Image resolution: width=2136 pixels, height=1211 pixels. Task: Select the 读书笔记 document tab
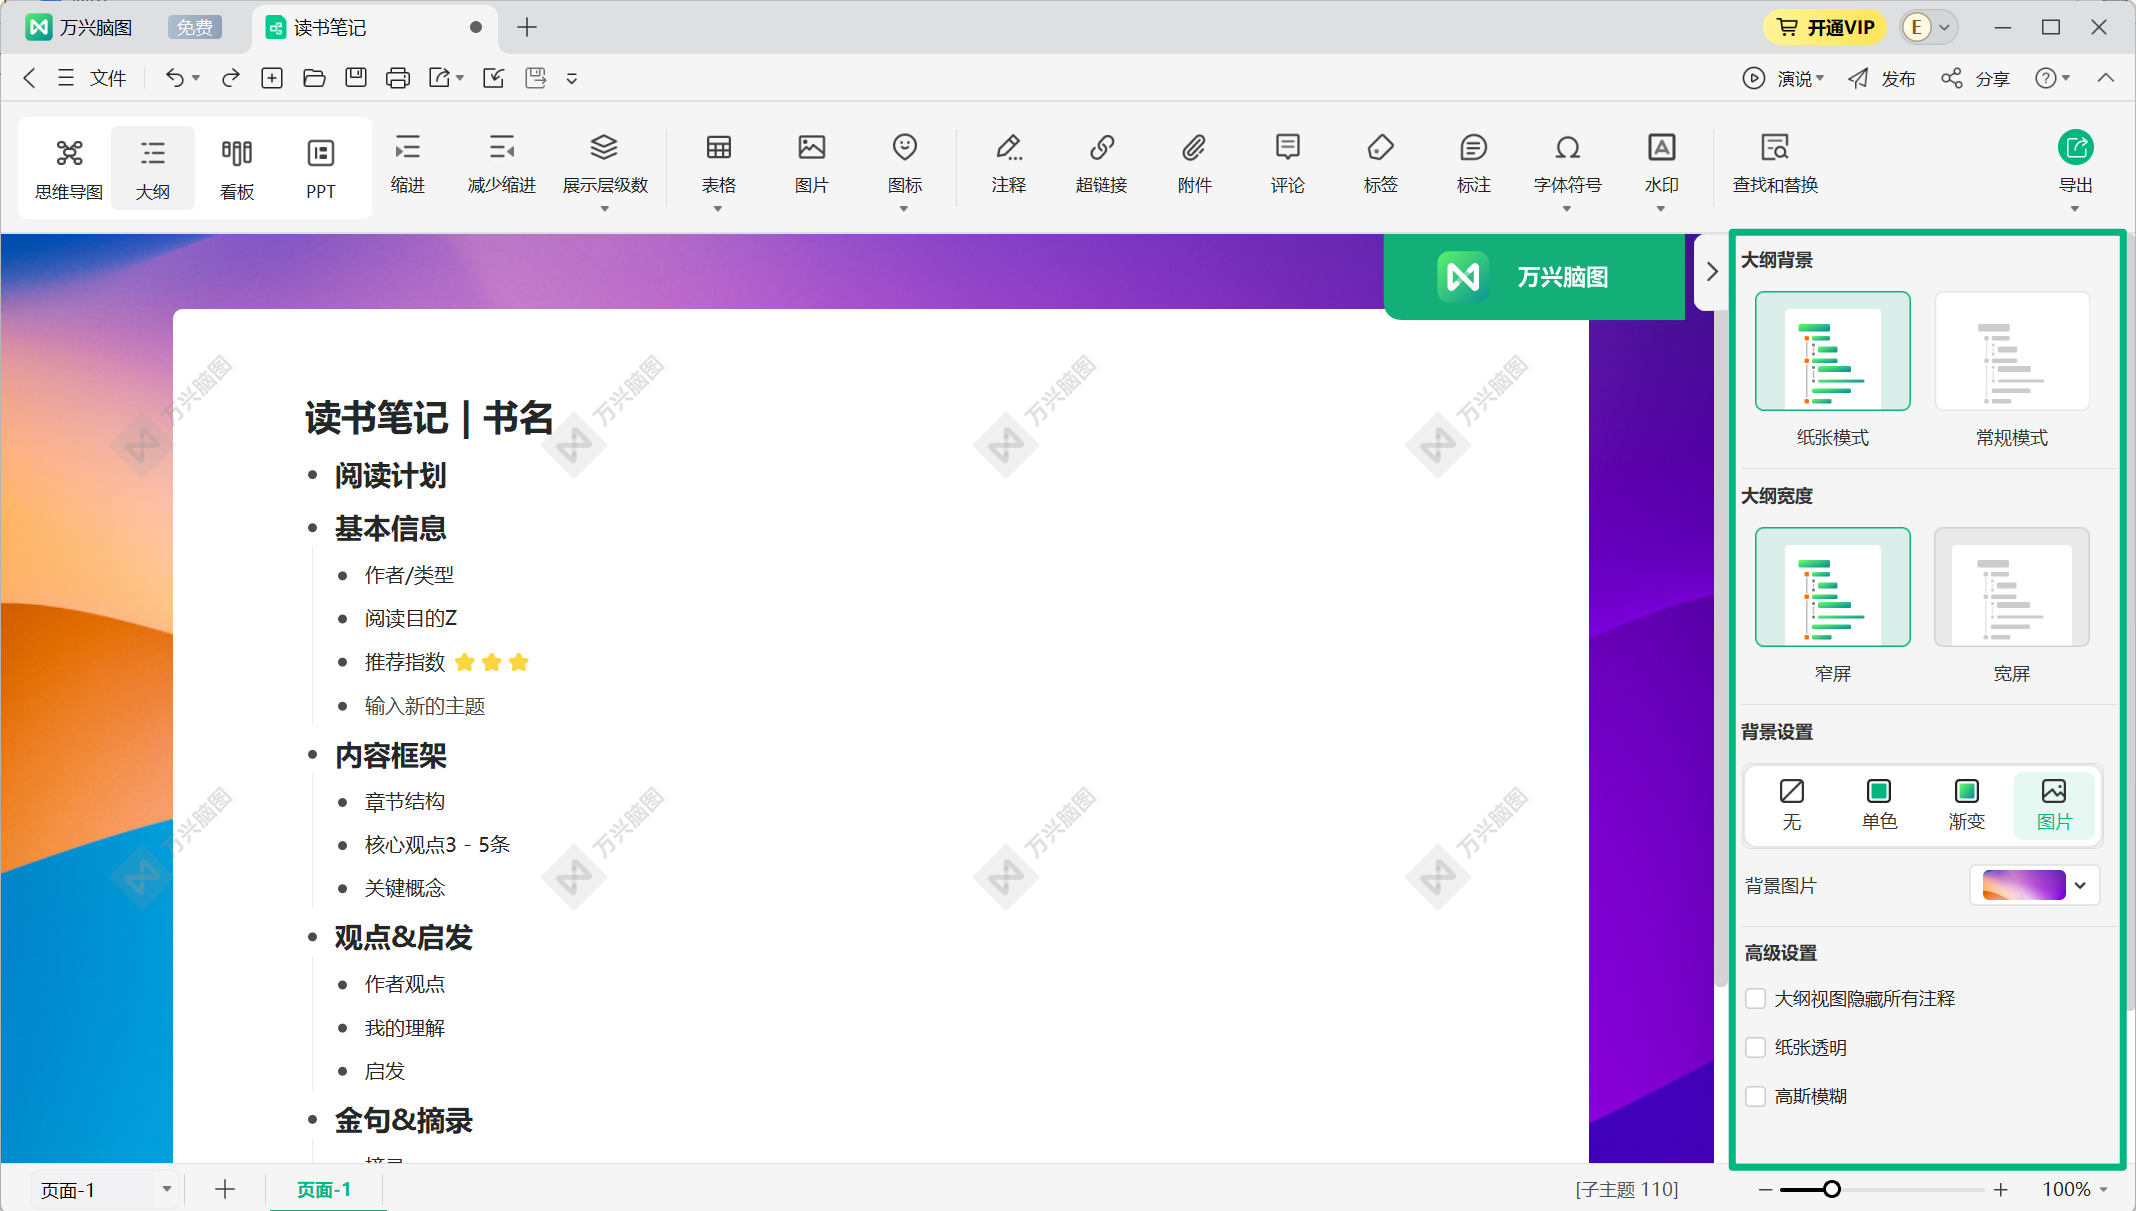click(x=372, y=28)
